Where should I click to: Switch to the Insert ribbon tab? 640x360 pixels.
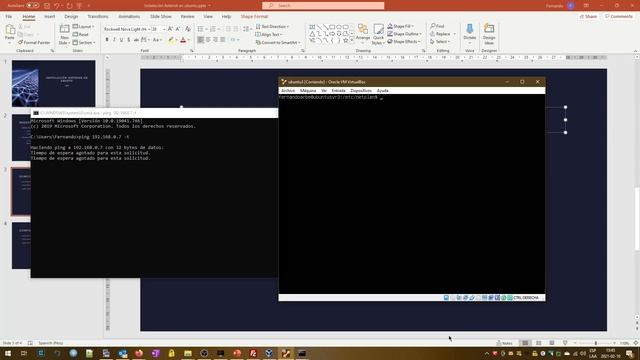[49, 16]
